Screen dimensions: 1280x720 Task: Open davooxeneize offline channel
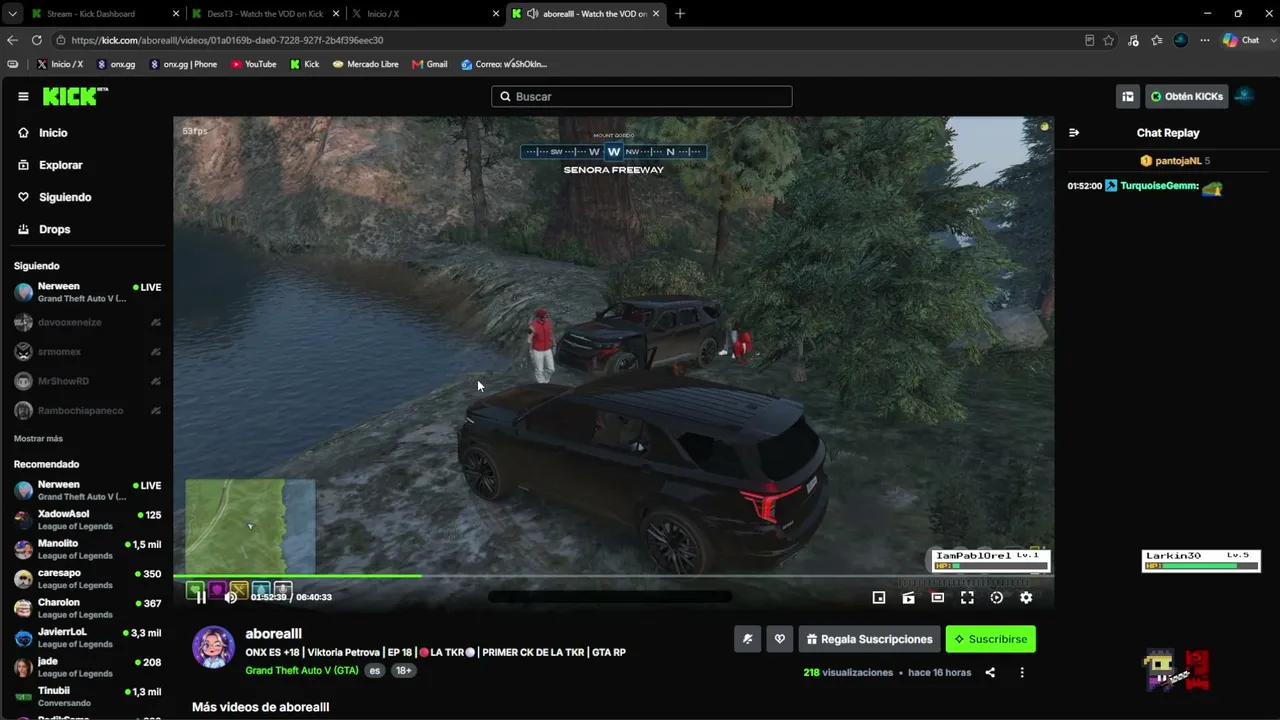tap(87, 322)
